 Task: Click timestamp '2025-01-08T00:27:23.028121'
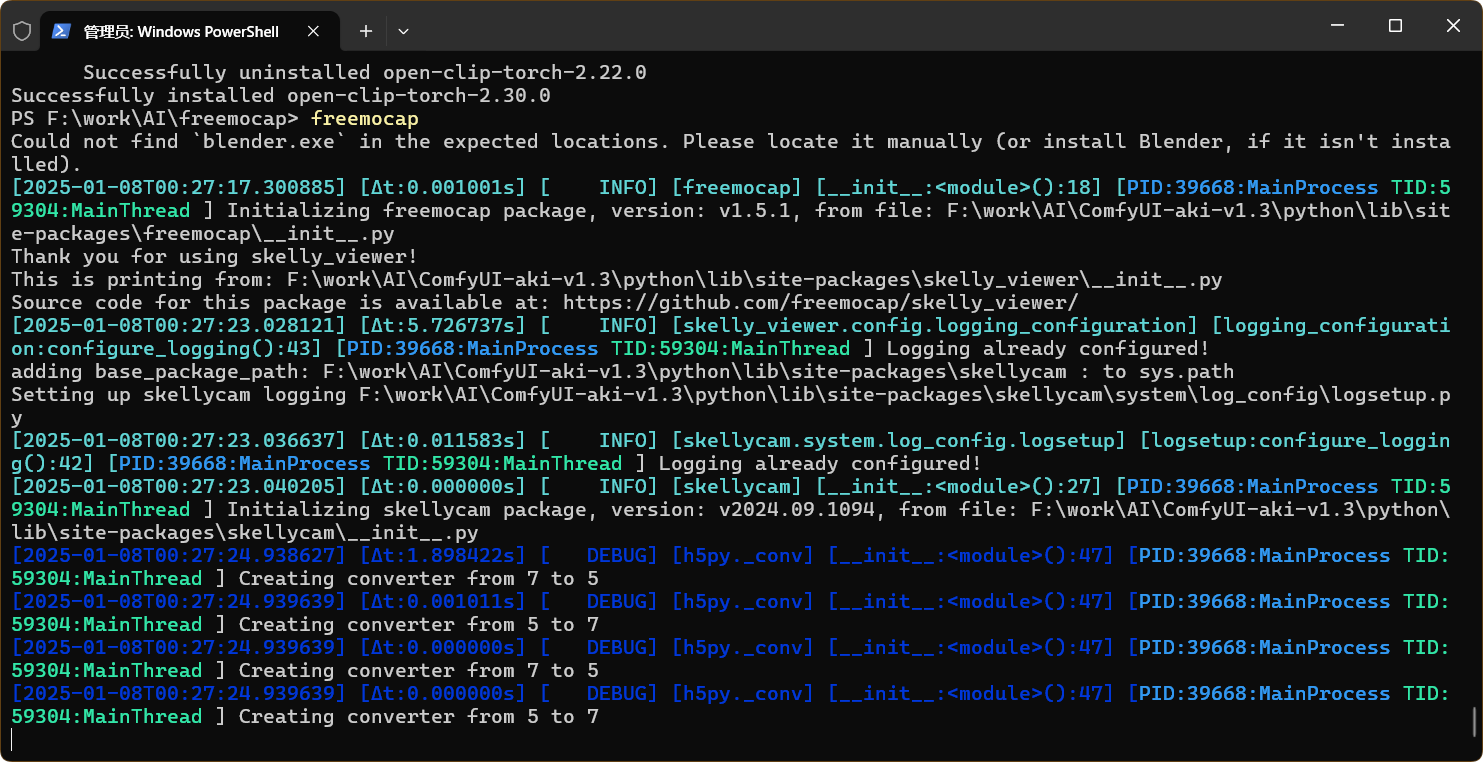[179, 325]
